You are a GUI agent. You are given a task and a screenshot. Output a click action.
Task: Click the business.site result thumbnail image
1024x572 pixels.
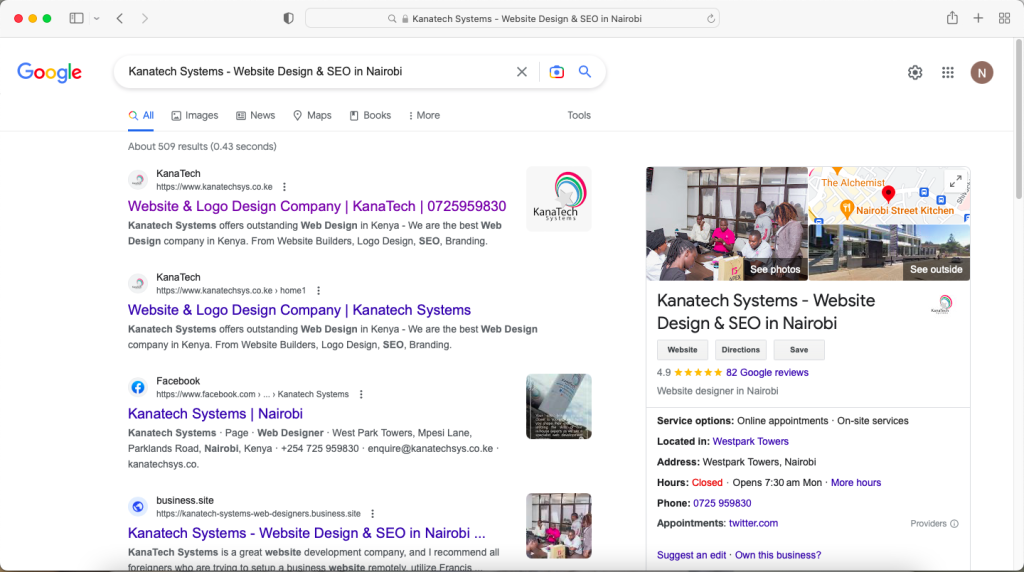558,526
